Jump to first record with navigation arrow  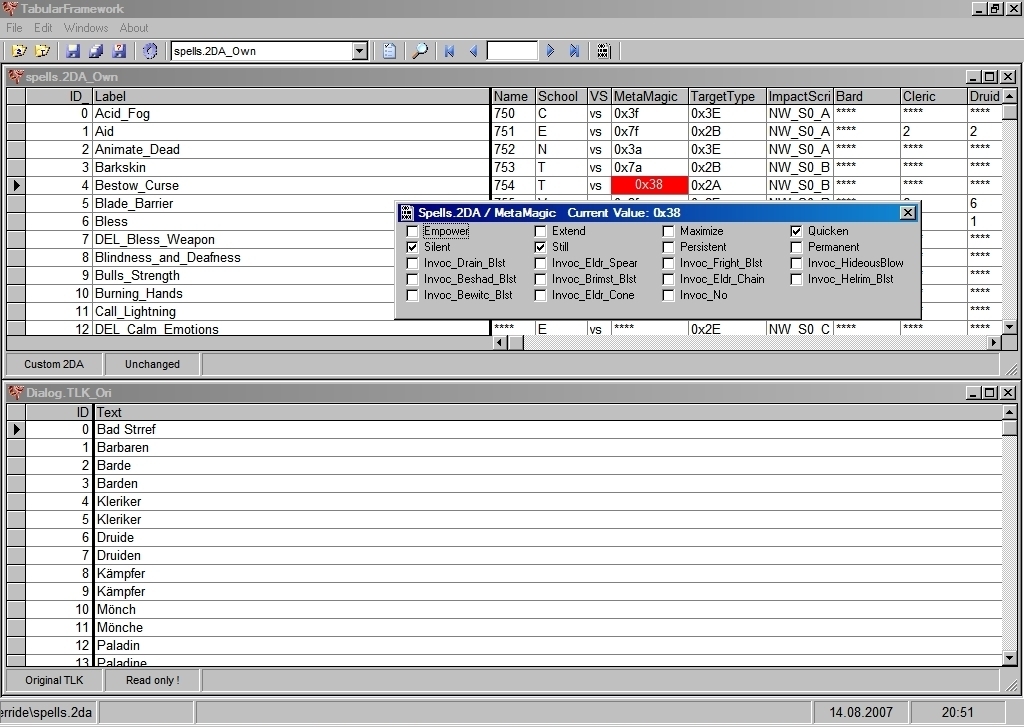coord(450,51)
